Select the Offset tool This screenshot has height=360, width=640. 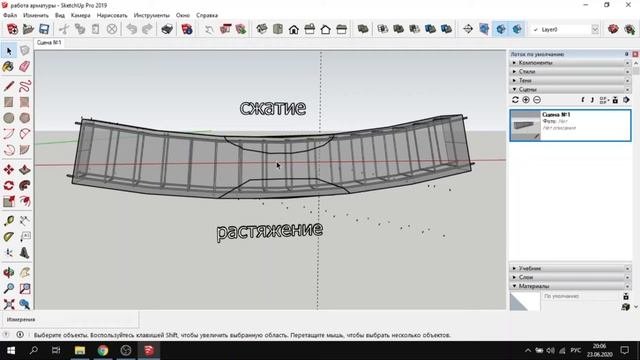[x=24, y=201]
